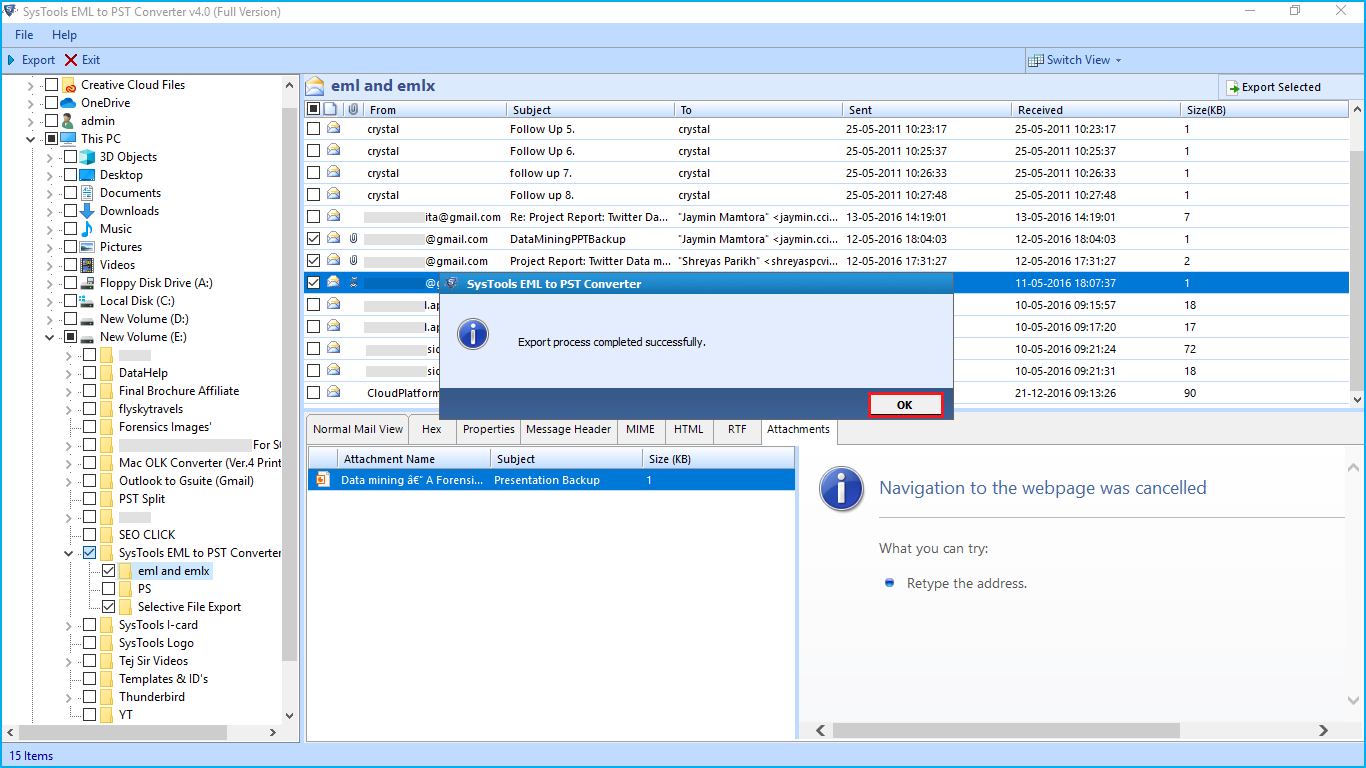Click the Floppy Disk Drive icon
1366x768 pixels.
point(87,283)
